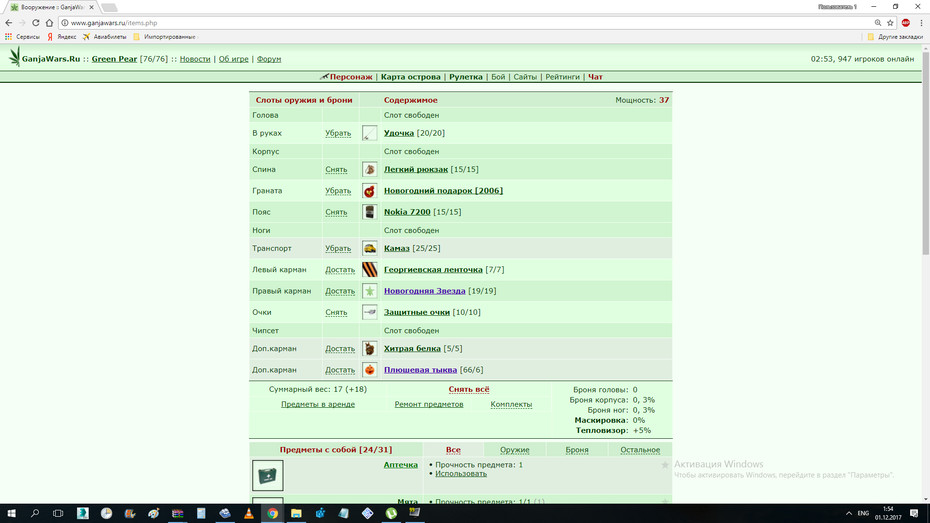Click Достать for Хитрая белка
This screenshot has height=523, width=930.
pyautogui.click(x=340, y=349)
